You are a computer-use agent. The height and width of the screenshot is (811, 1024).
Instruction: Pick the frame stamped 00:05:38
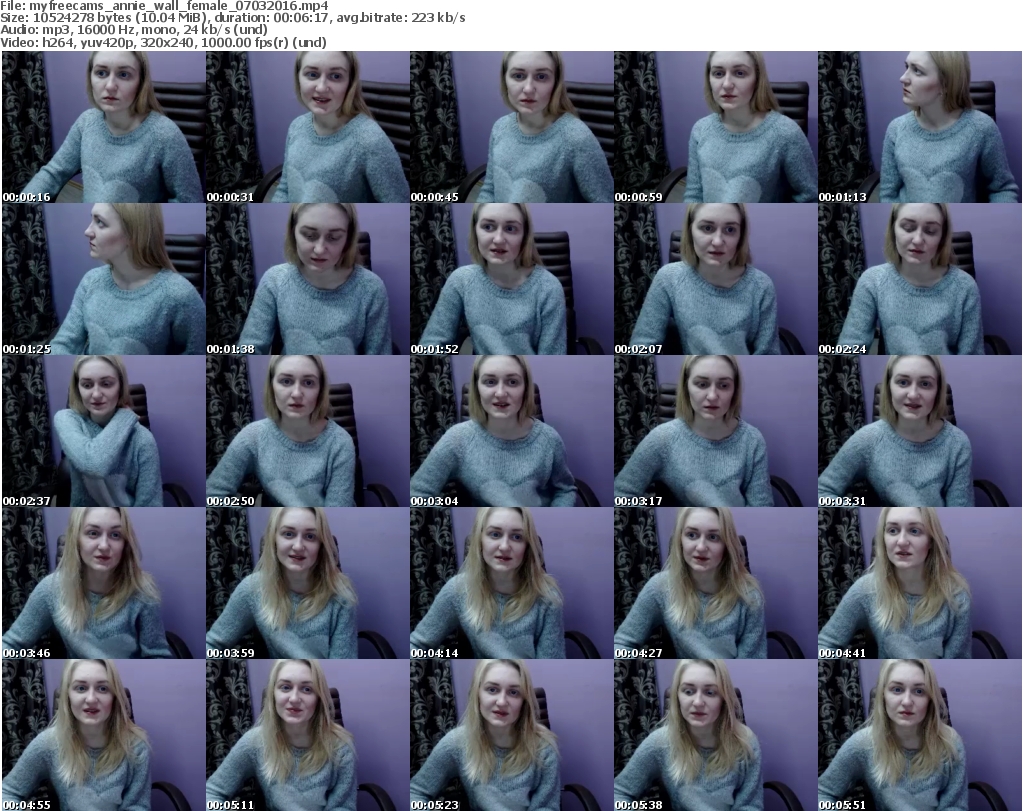pos(715,735)
